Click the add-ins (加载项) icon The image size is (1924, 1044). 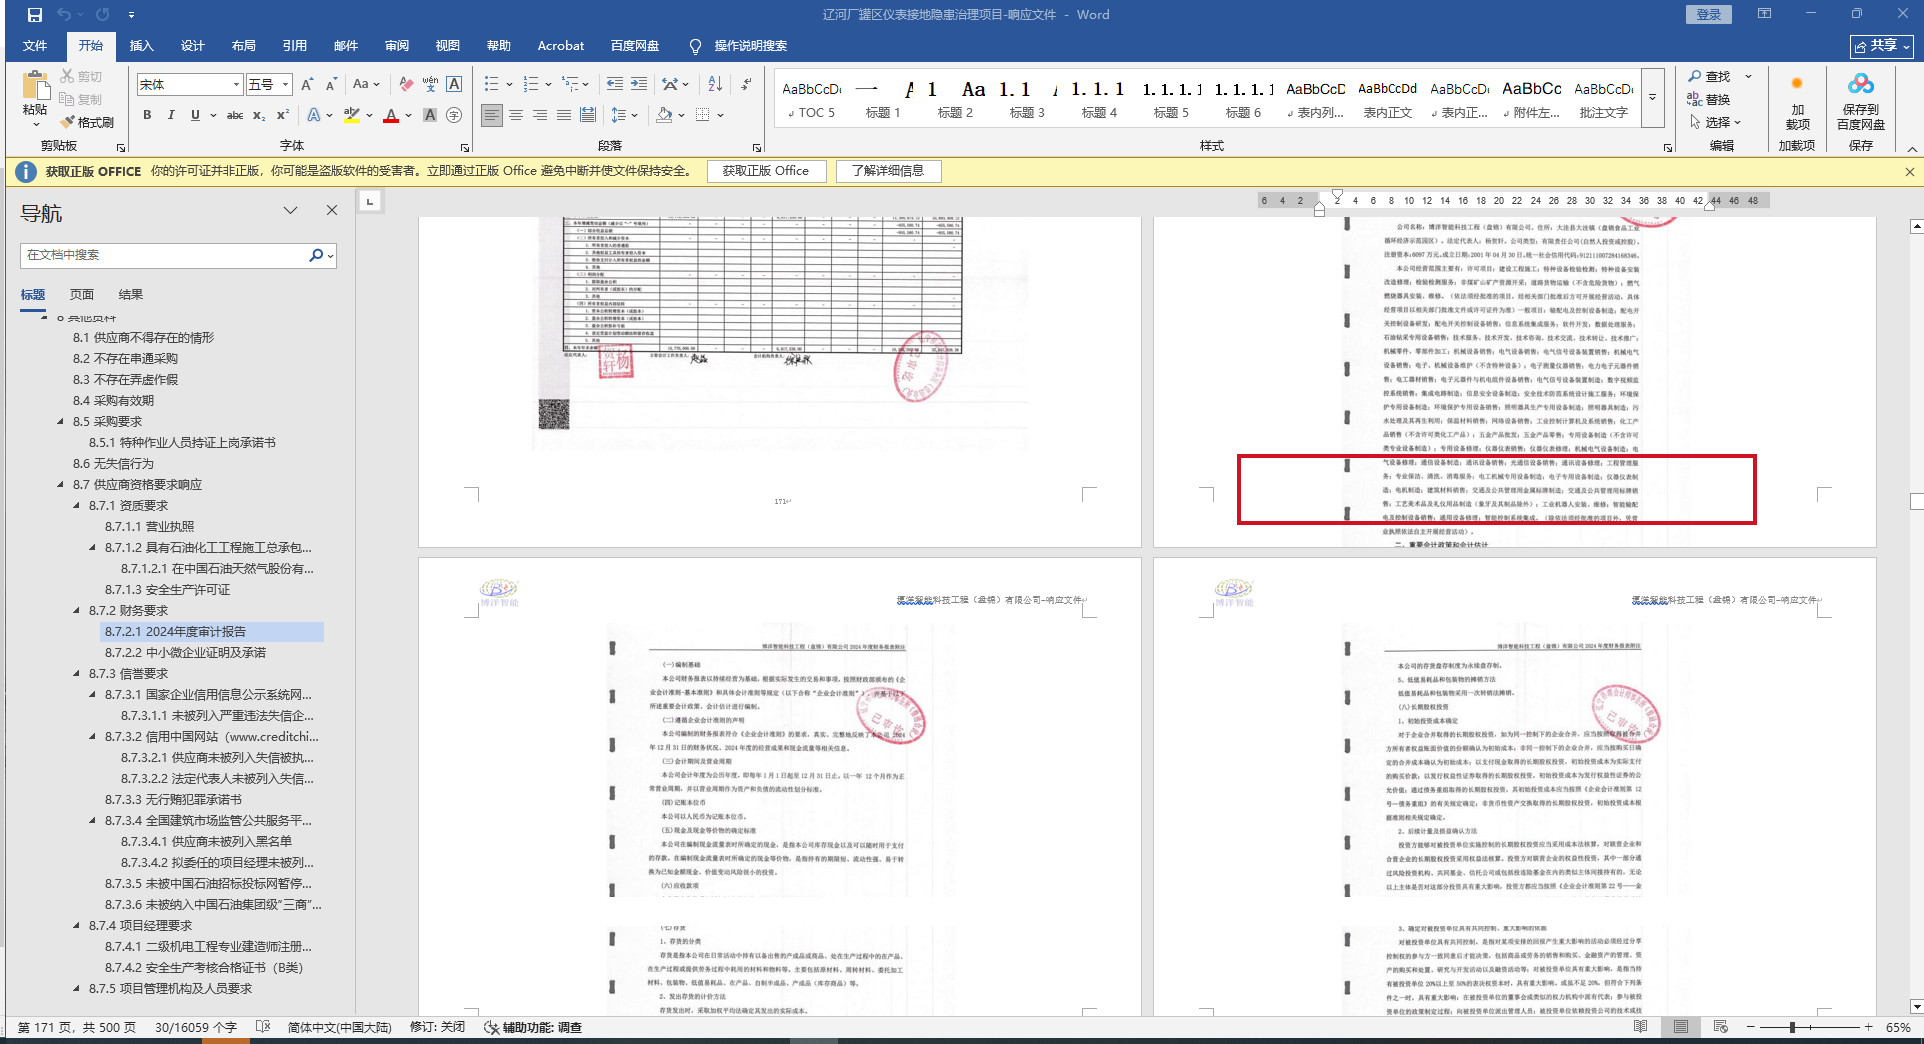click(x=1797, y=101)
